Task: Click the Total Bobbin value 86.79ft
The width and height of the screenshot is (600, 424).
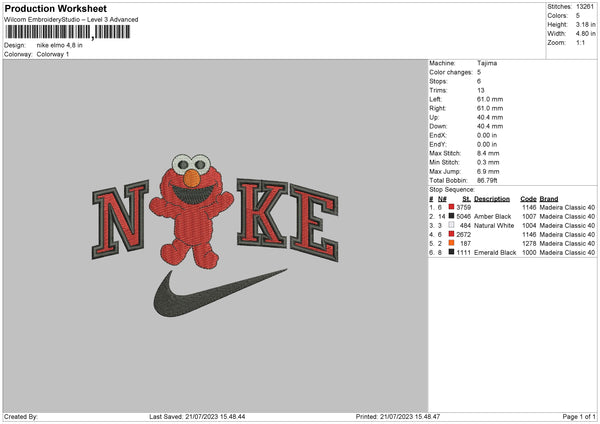Action: (487, 181)
